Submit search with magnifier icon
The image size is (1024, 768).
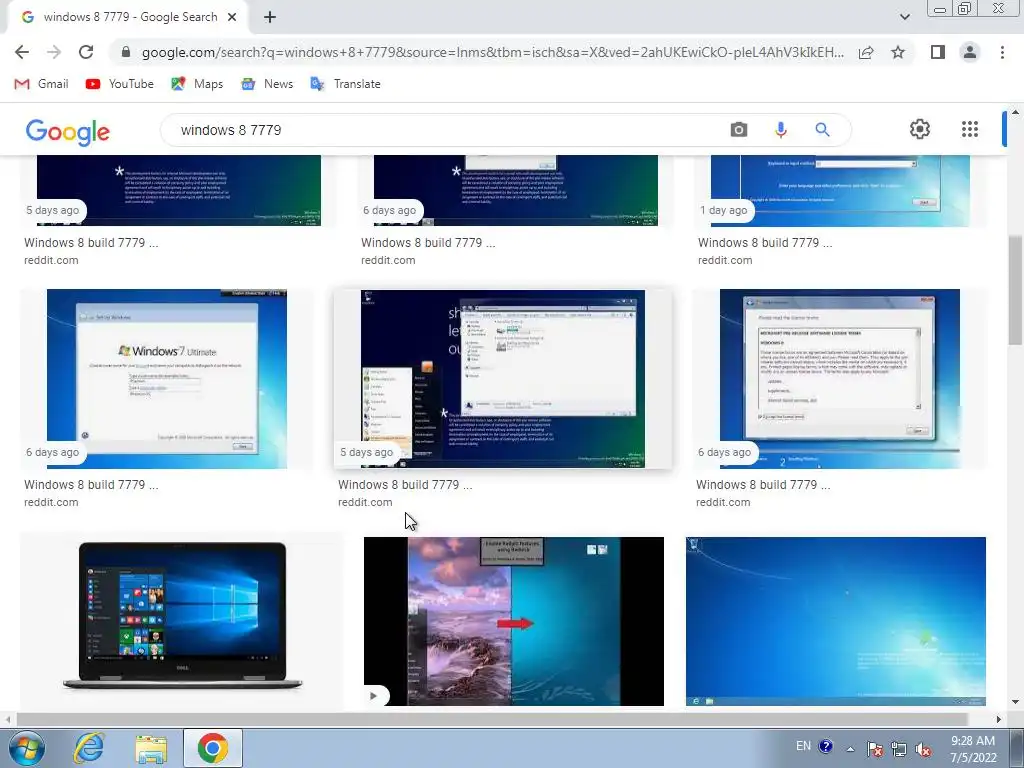coord(822,130)
